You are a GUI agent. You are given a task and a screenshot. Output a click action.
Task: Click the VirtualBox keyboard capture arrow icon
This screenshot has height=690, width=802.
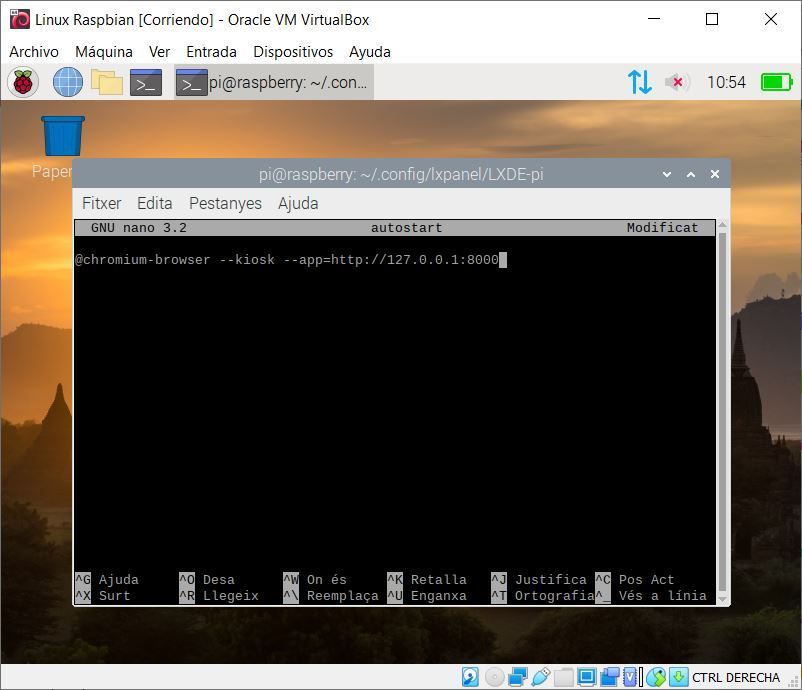pyautogui.click(x=679, y=677)
